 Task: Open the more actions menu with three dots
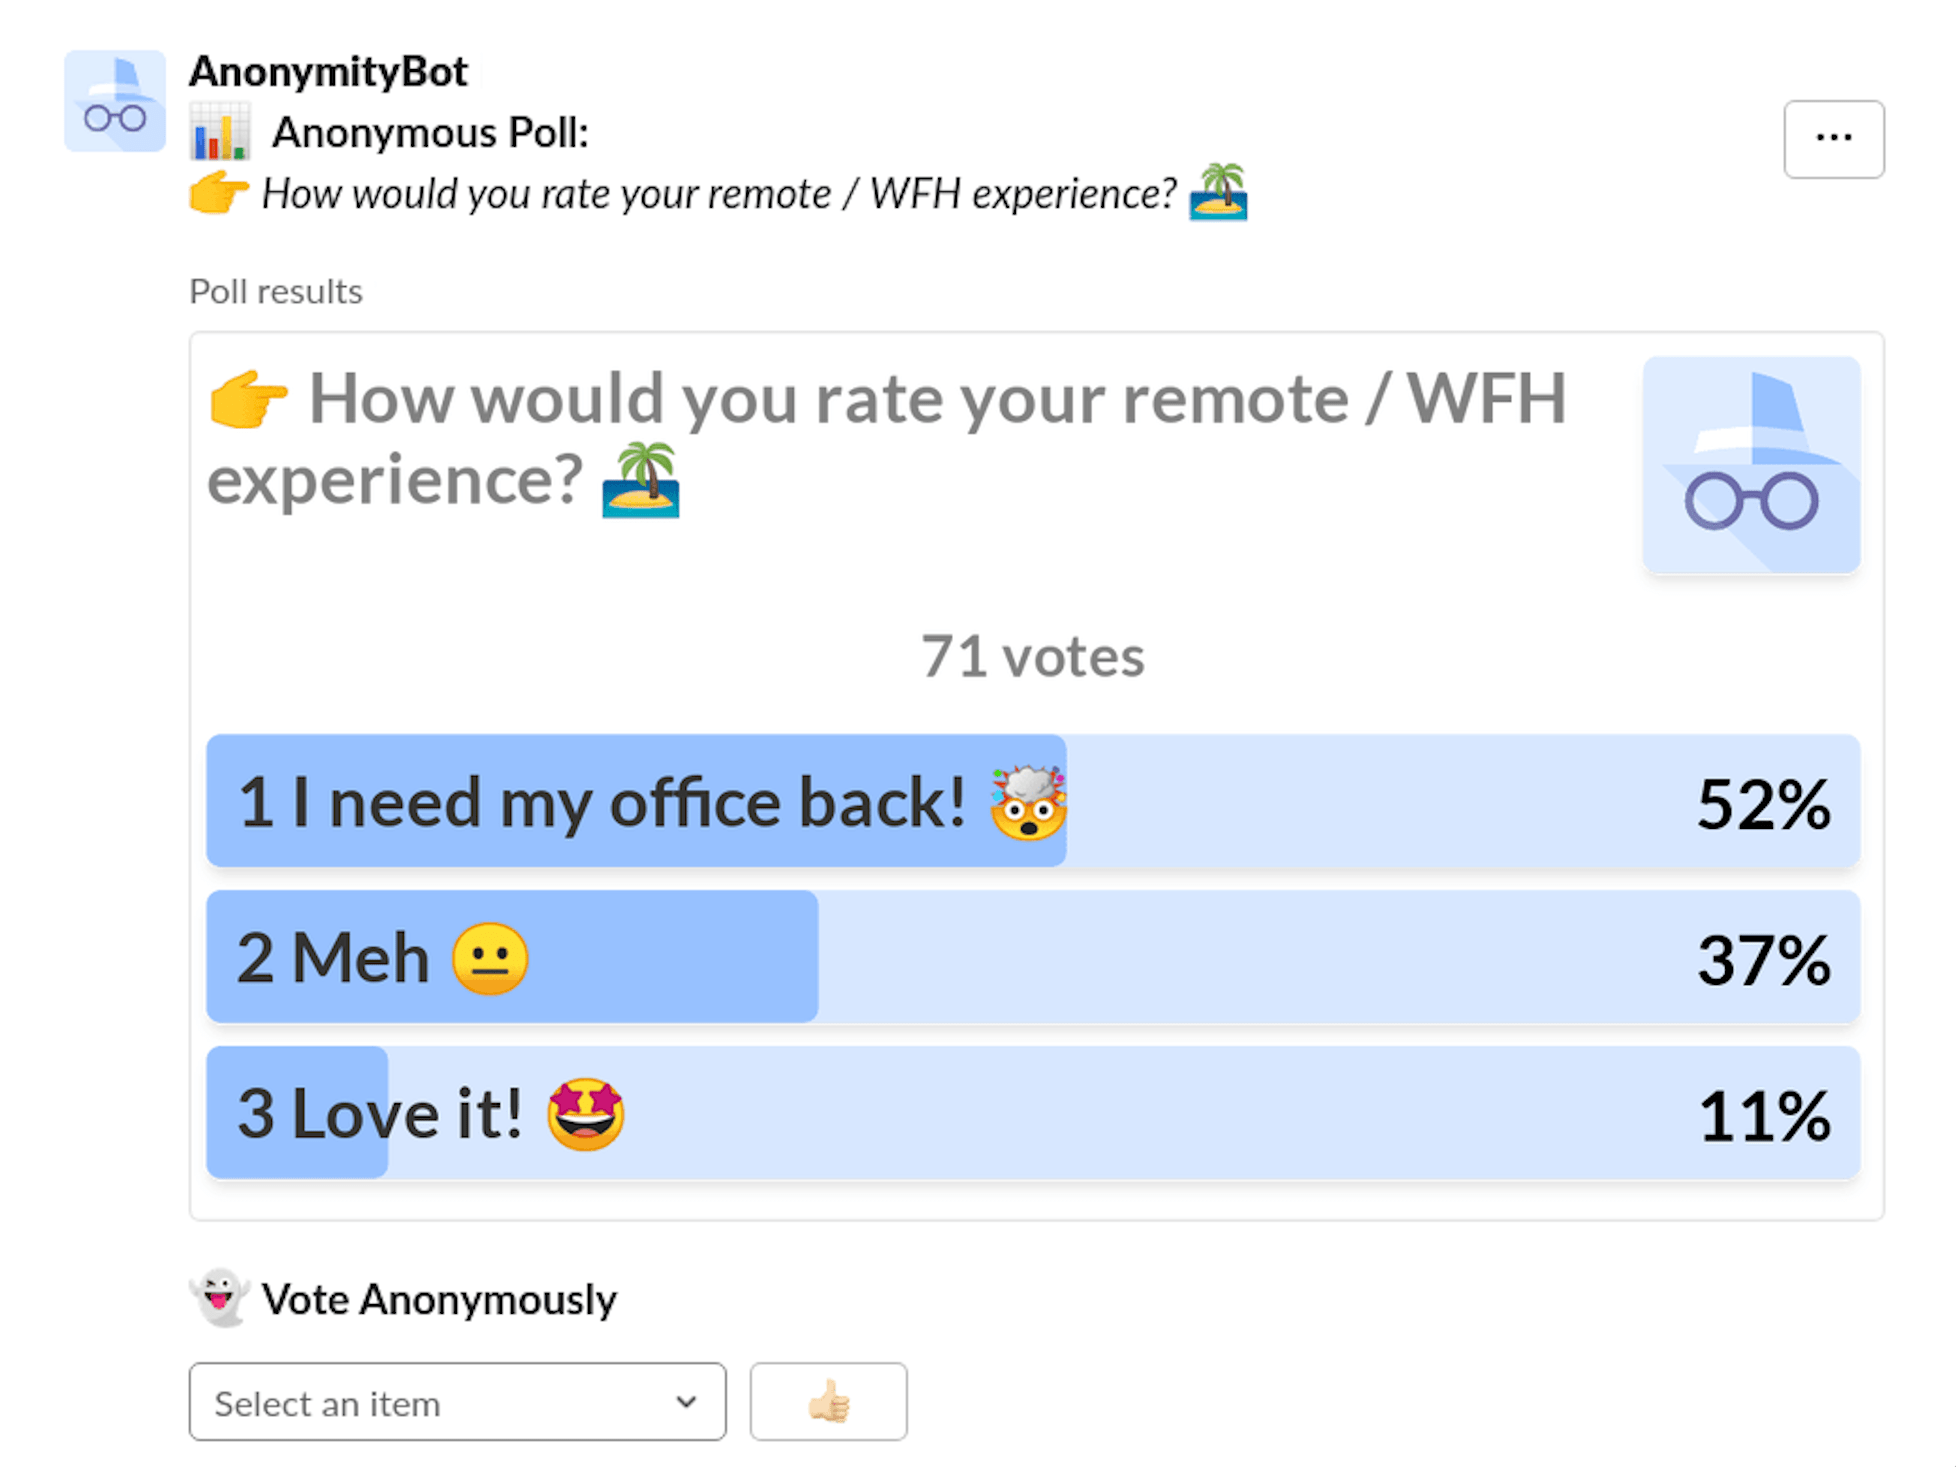[x=1833, y=139]
